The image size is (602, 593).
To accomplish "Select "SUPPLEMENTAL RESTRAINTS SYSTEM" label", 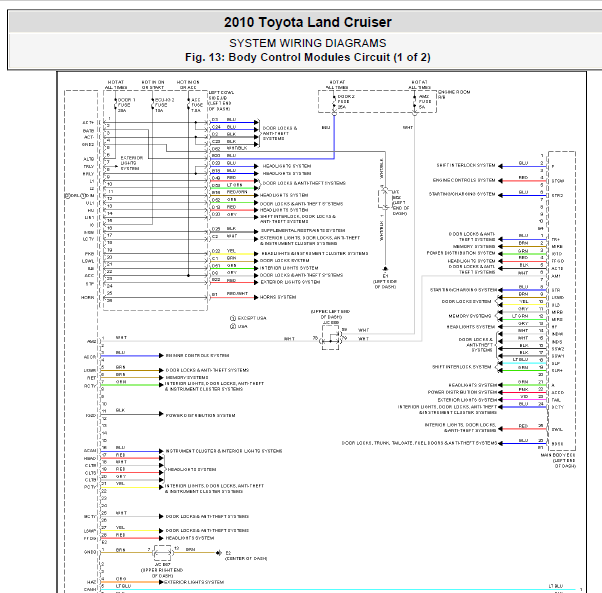I will click(x=303, y=231).
